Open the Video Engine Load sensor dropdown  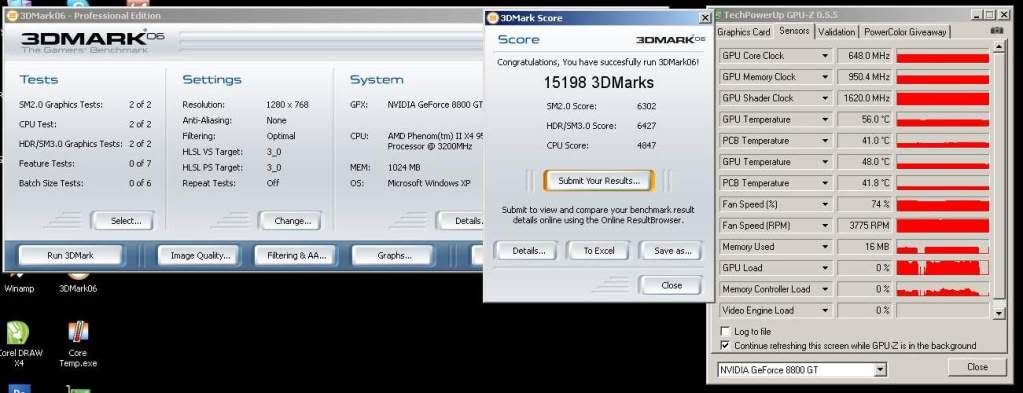coord(825,311)
